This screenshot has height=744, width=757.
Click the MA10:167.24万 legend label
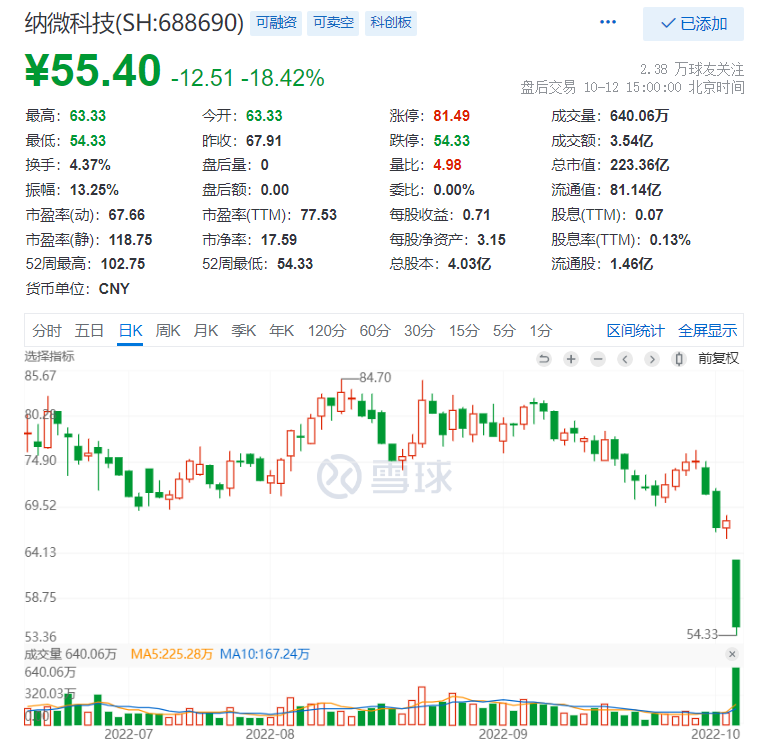[x=265, y=654]
